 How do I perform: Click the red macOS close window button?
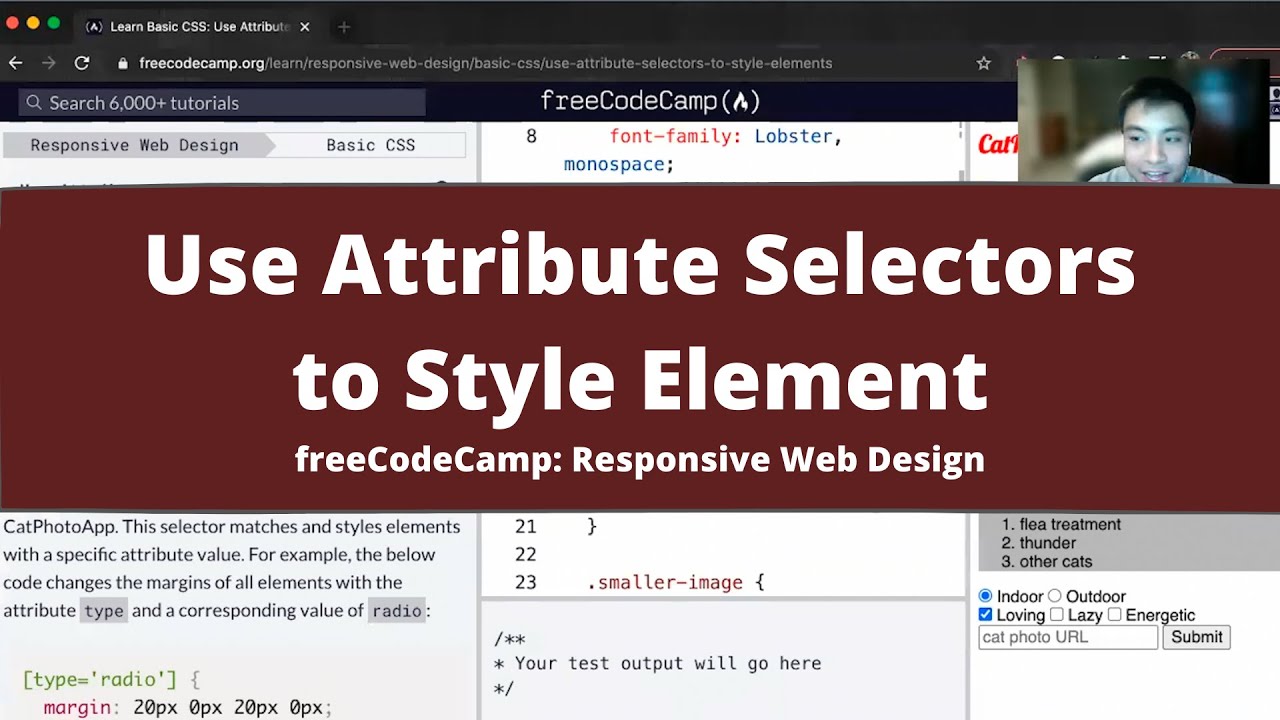13,23
